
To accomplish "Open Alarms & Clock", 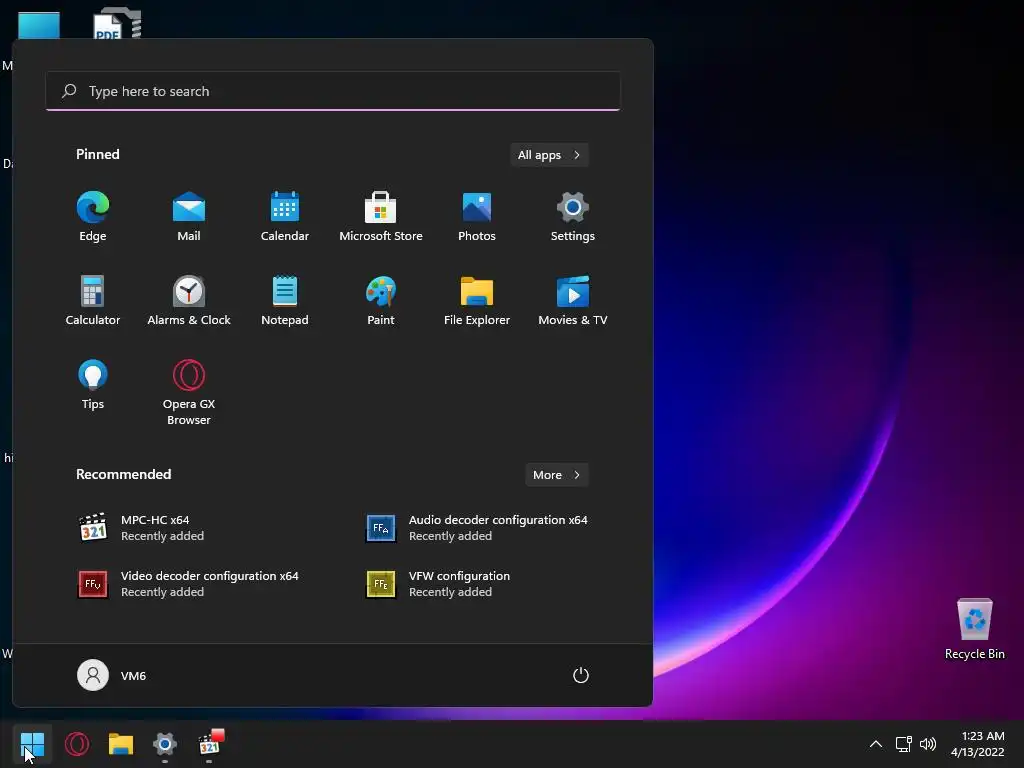I will pyautogui.click(x=189, y=300).
